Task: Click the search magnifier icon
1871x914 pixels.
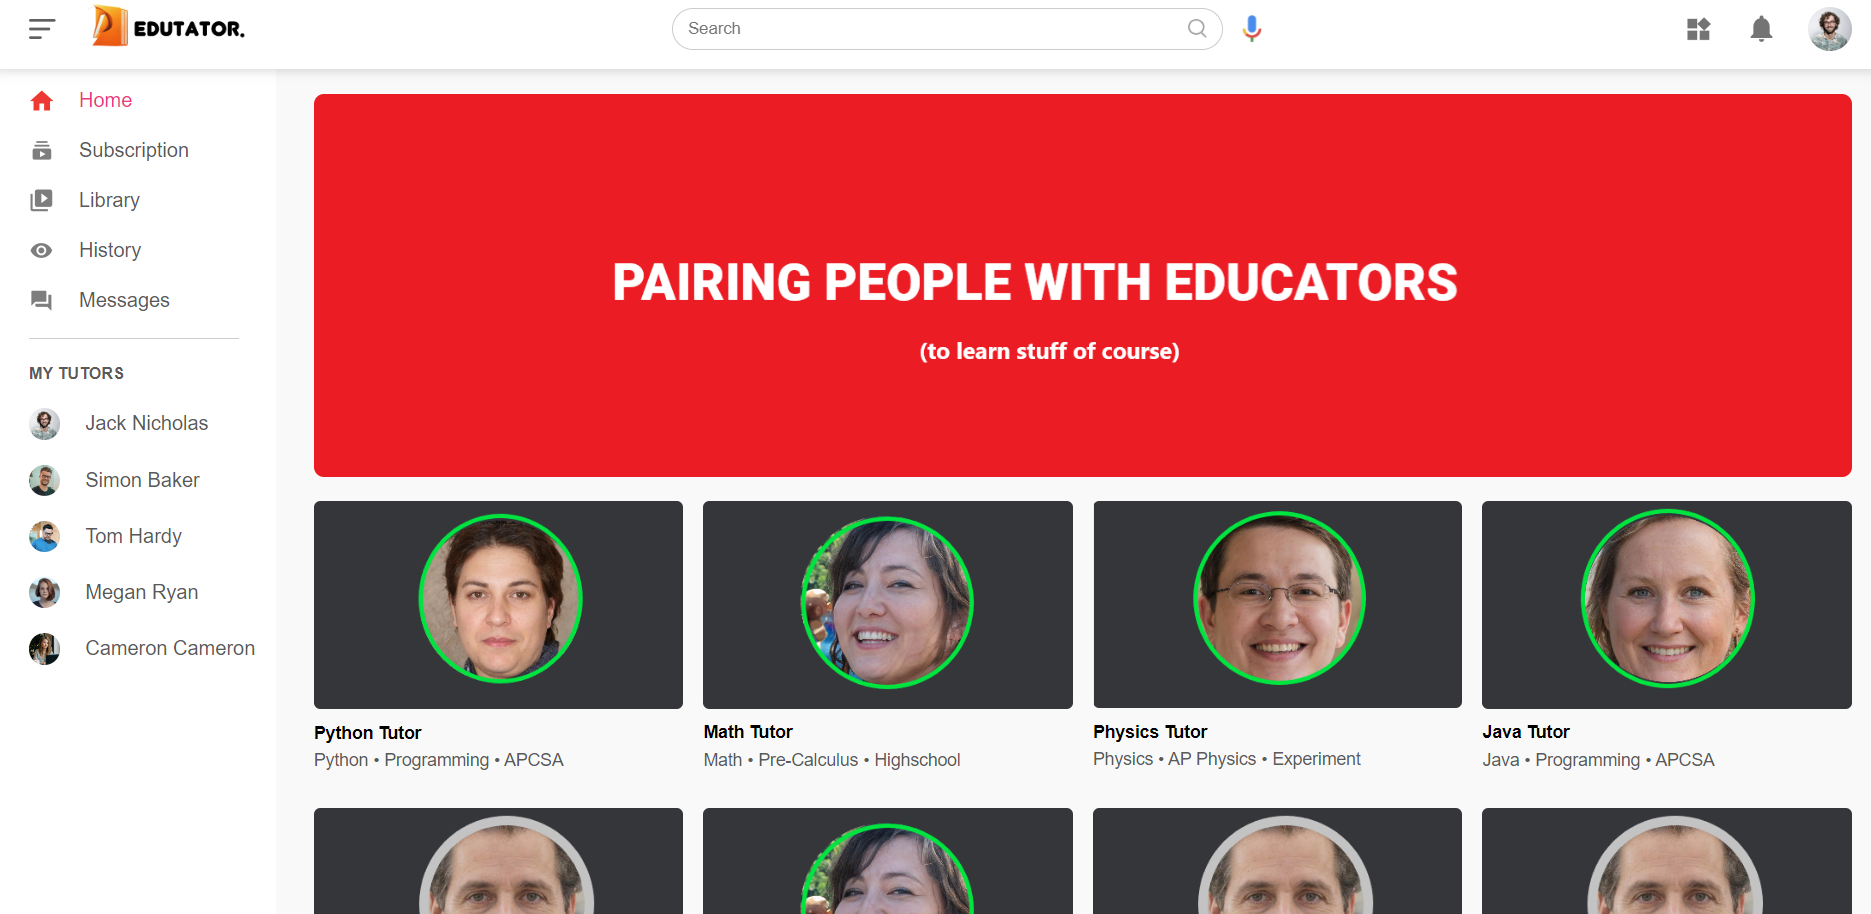Action: click(1197, 28)
